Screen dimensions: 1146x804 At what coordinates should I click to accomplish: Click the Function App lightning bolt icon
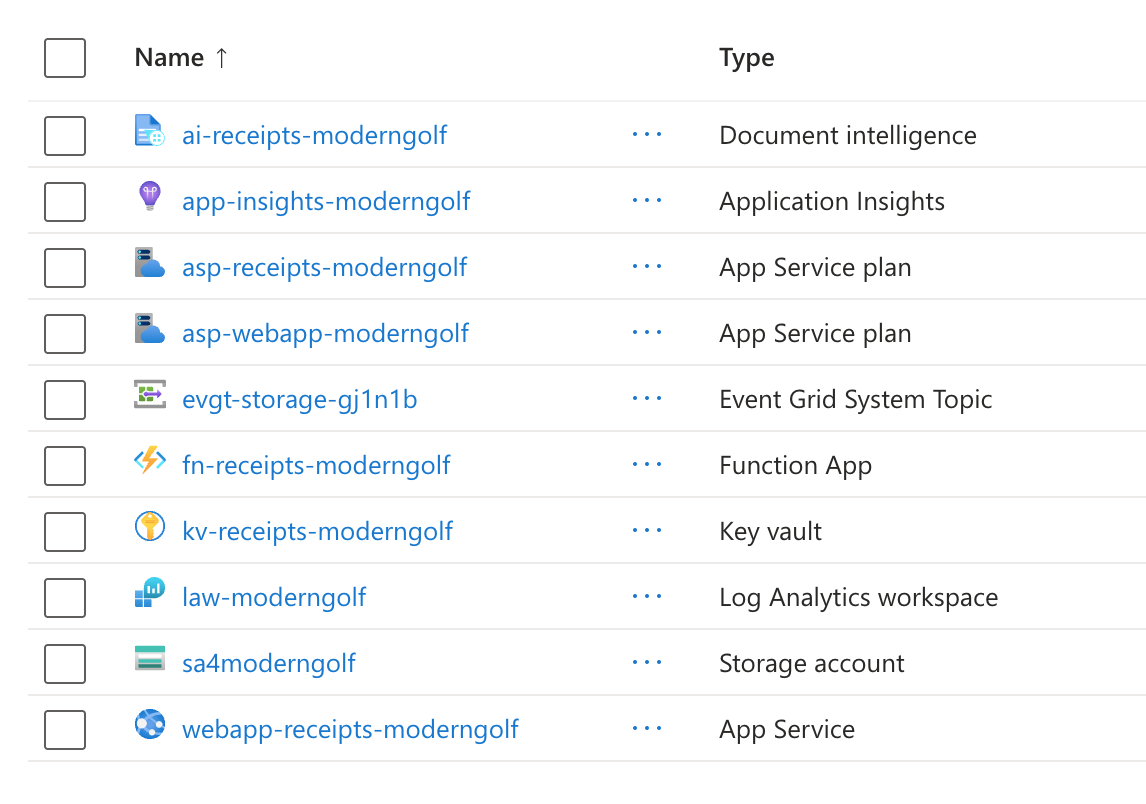click(149, 461)
